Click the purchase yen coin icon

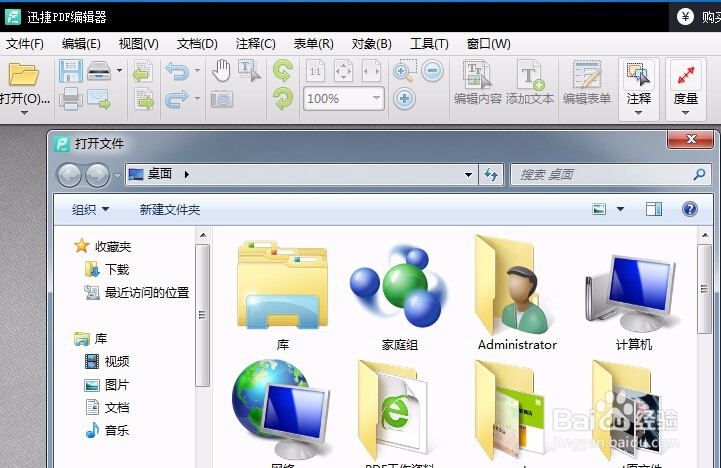[x=685, y=17]
